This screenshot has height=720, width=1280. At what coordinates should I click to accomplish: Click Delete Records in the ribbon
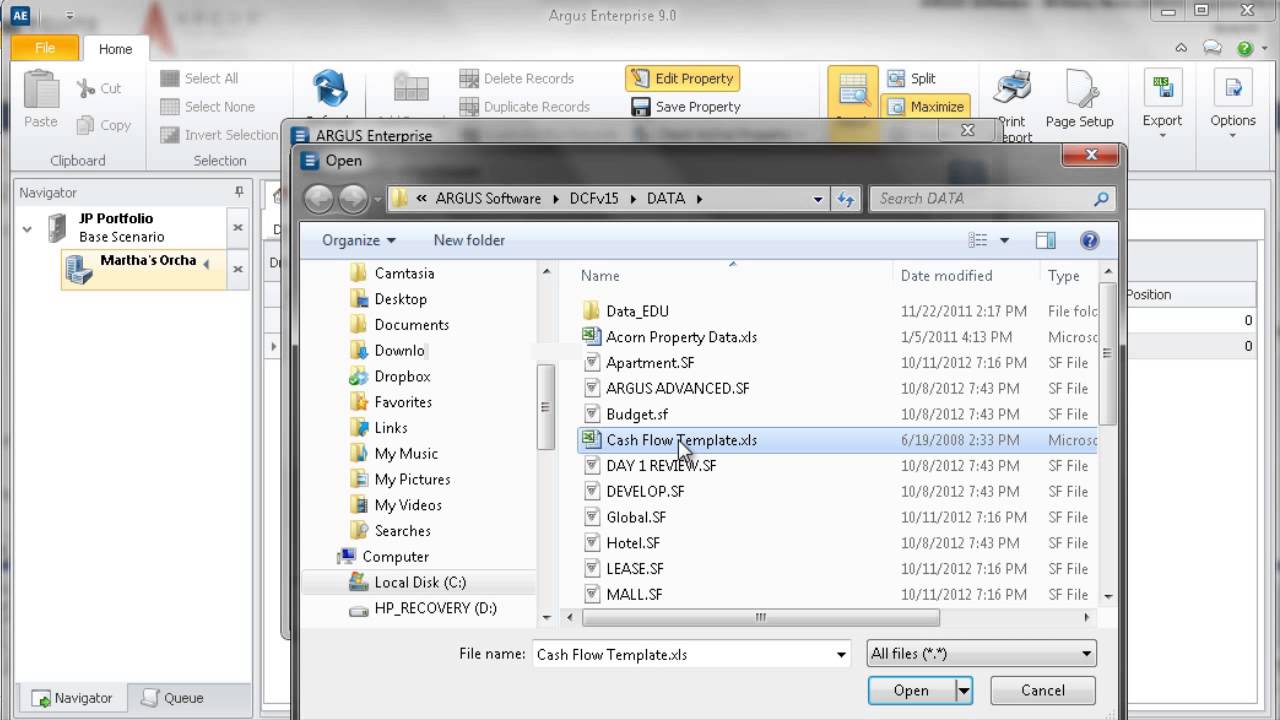(x=516, y=78)
